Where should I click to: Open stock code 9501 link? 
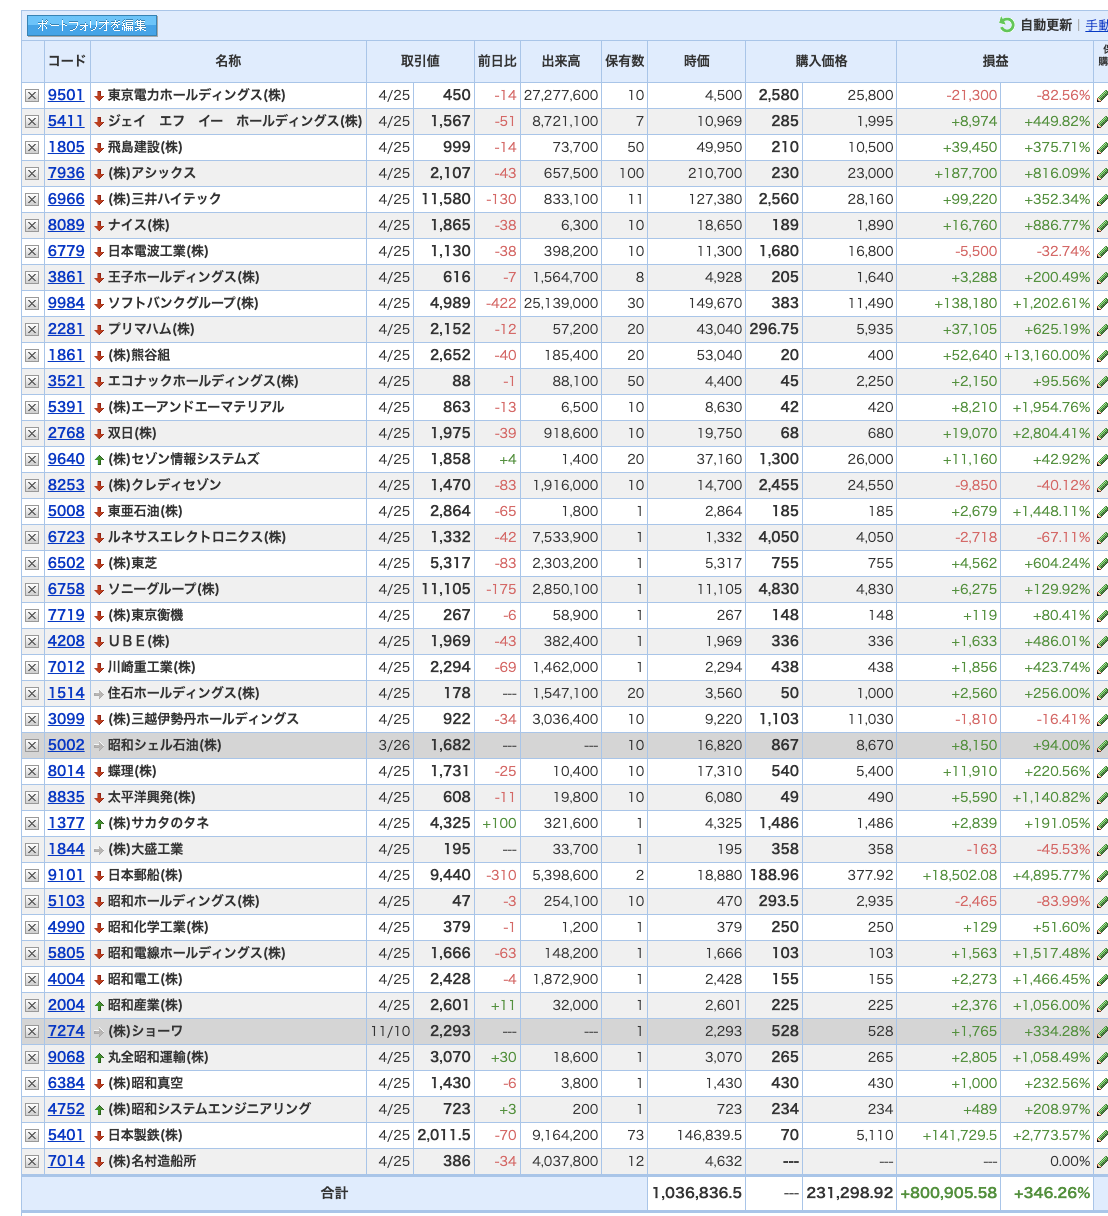point(66,95)
